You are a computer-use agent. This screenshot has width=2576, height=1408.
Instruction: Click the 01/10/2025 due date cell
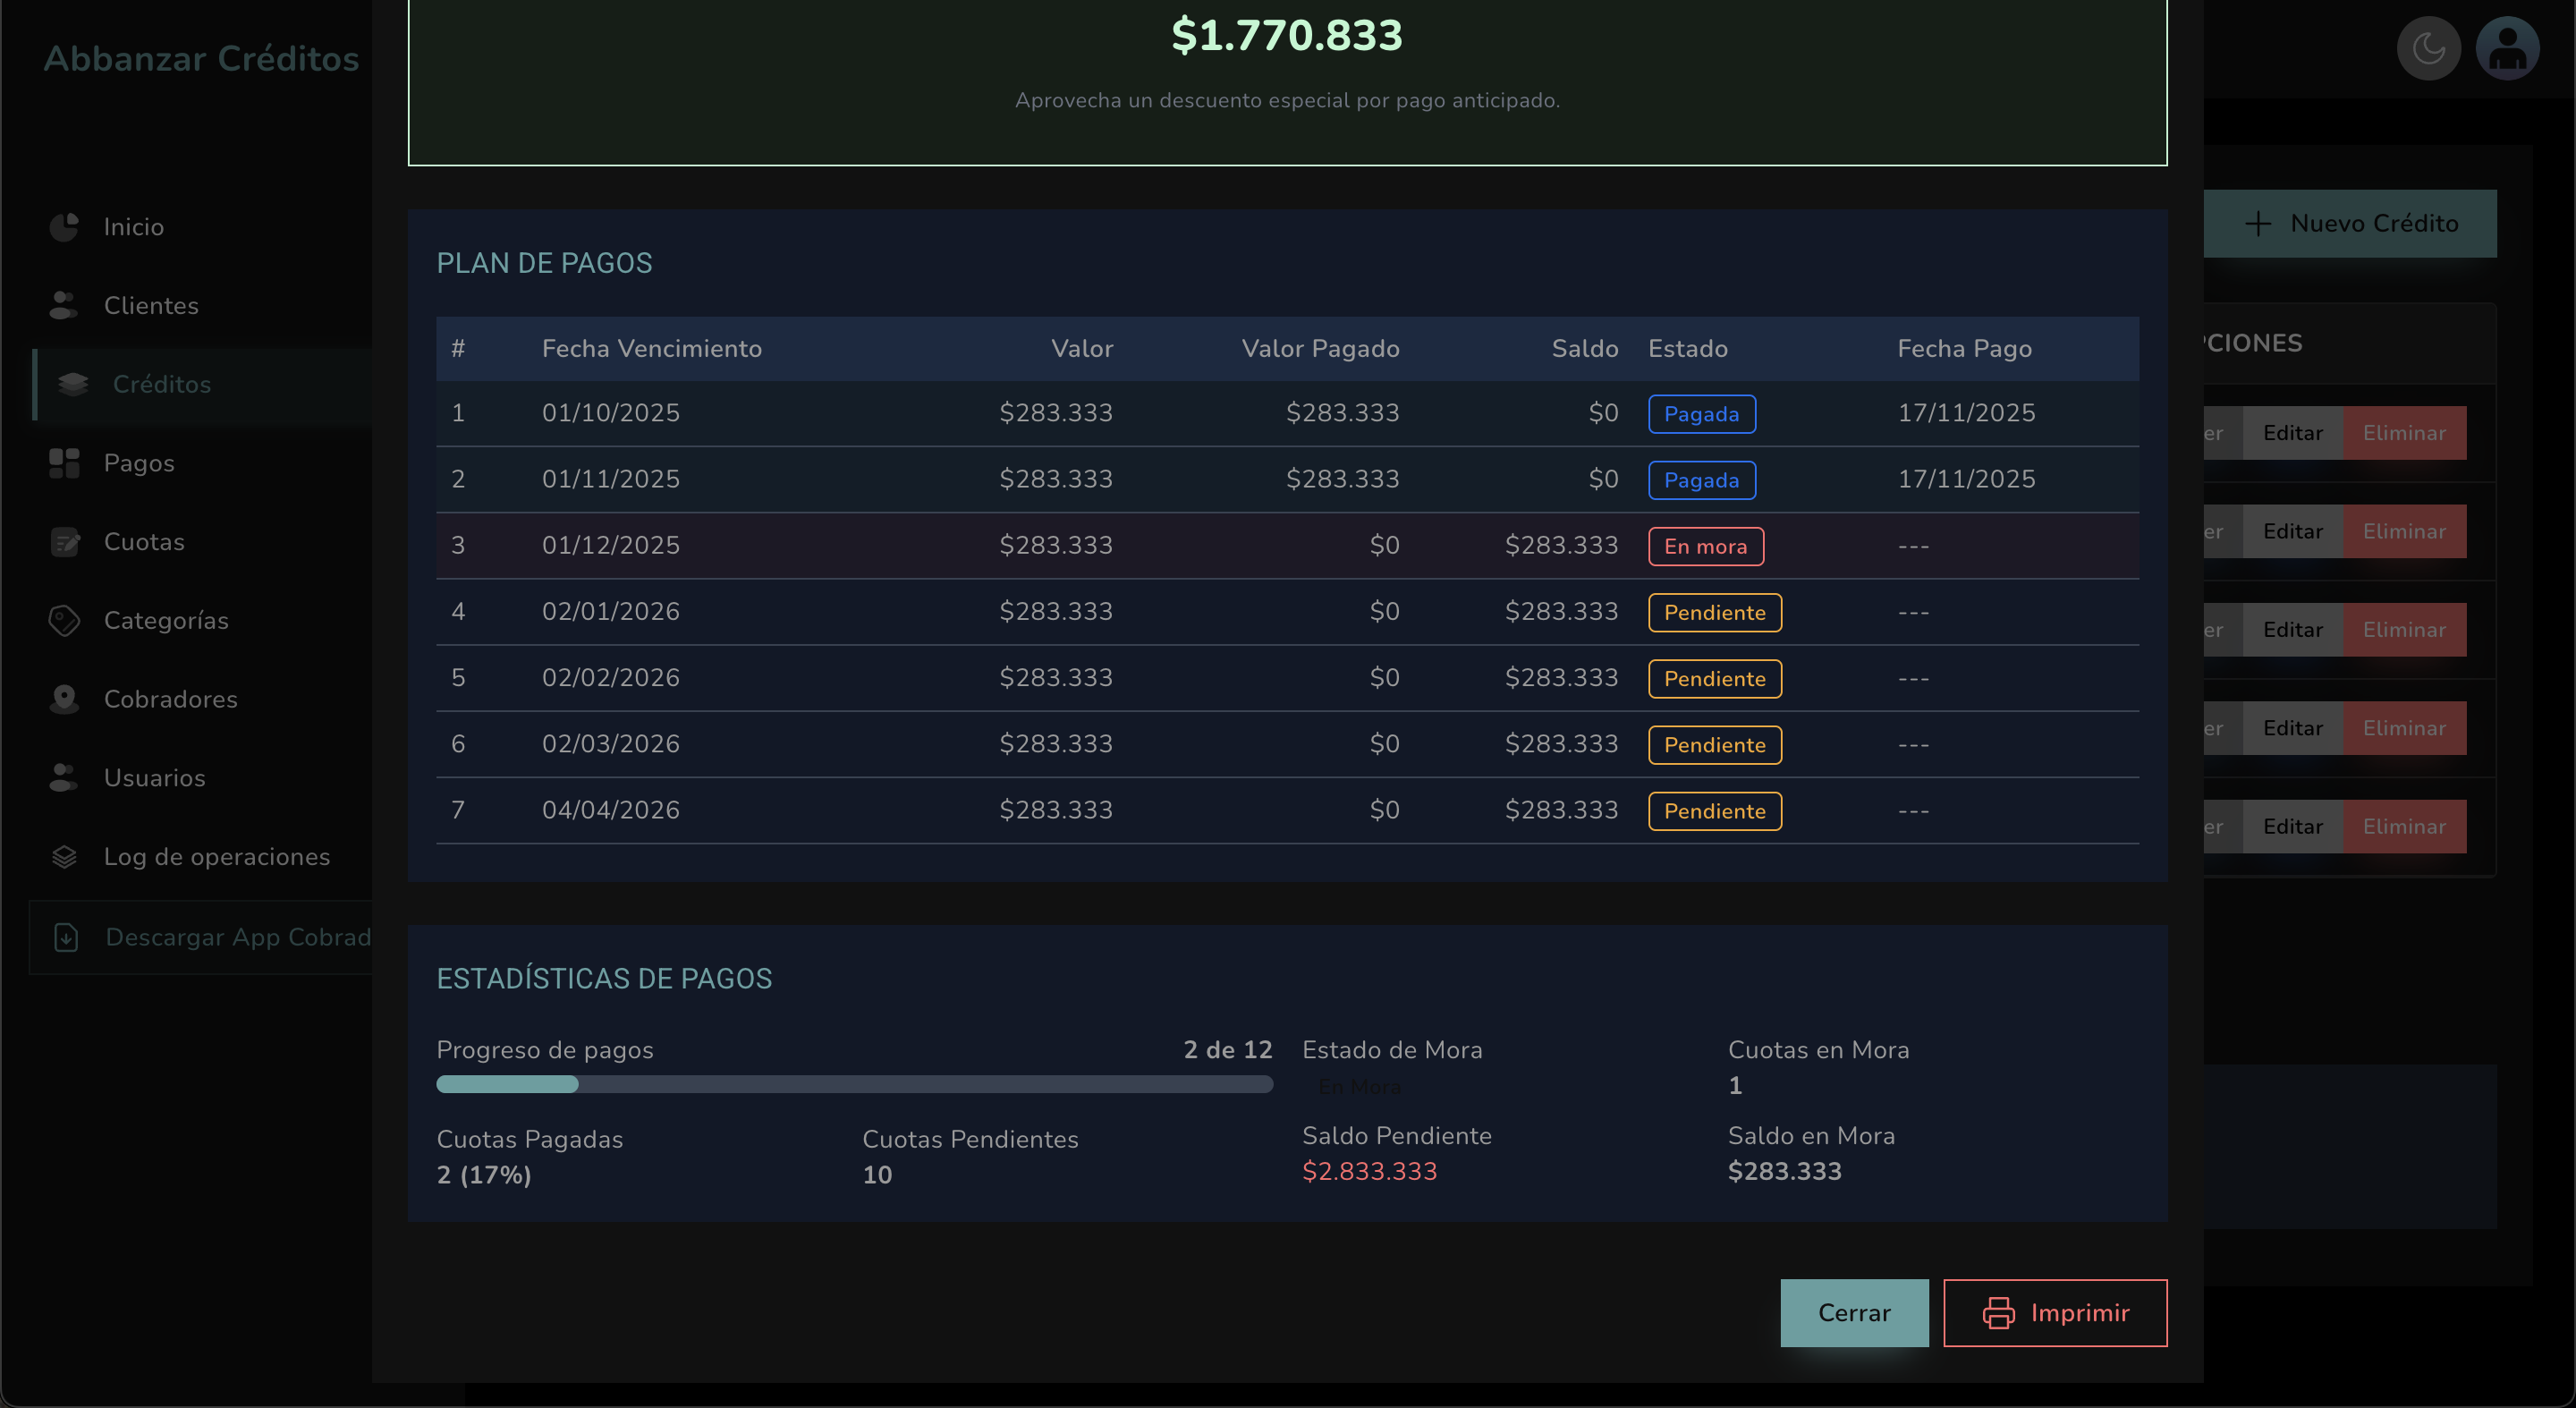610,413
